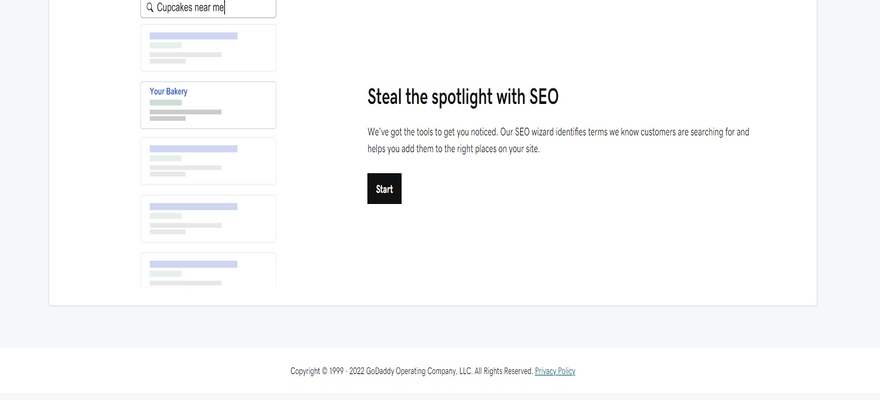Click the GoDaddy copyright notice text
880x400 pixels.
coord(411,371)
